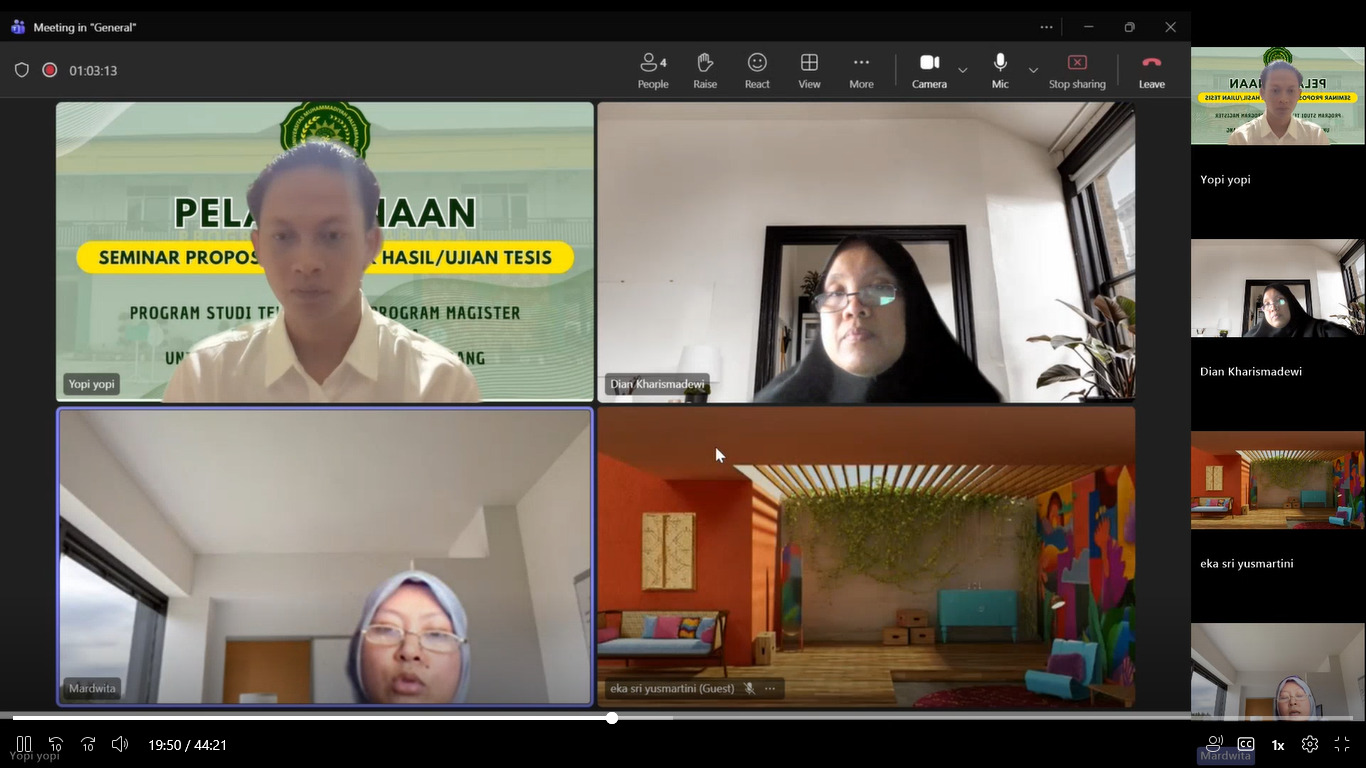Open the 1x playback speed menu
1366x768 pixels.
coord(1278,745)
